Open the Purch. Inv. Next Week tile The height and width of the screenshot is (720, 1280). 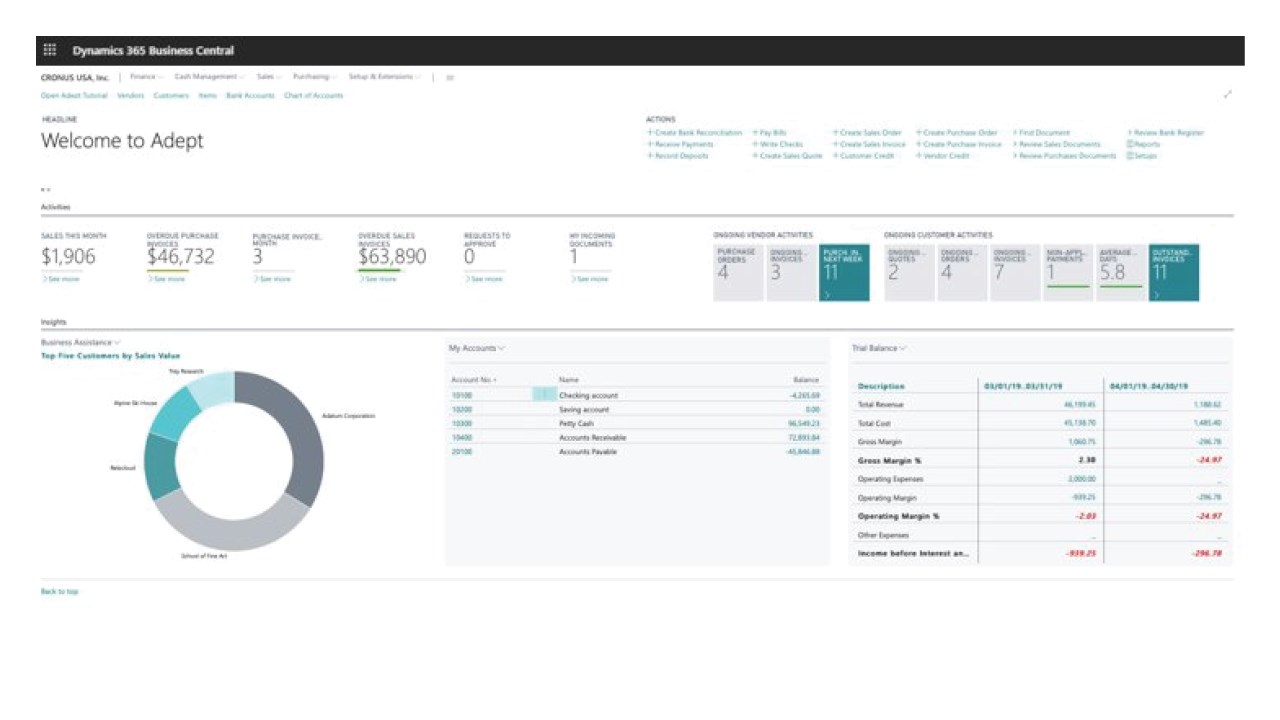coord(844,272)
